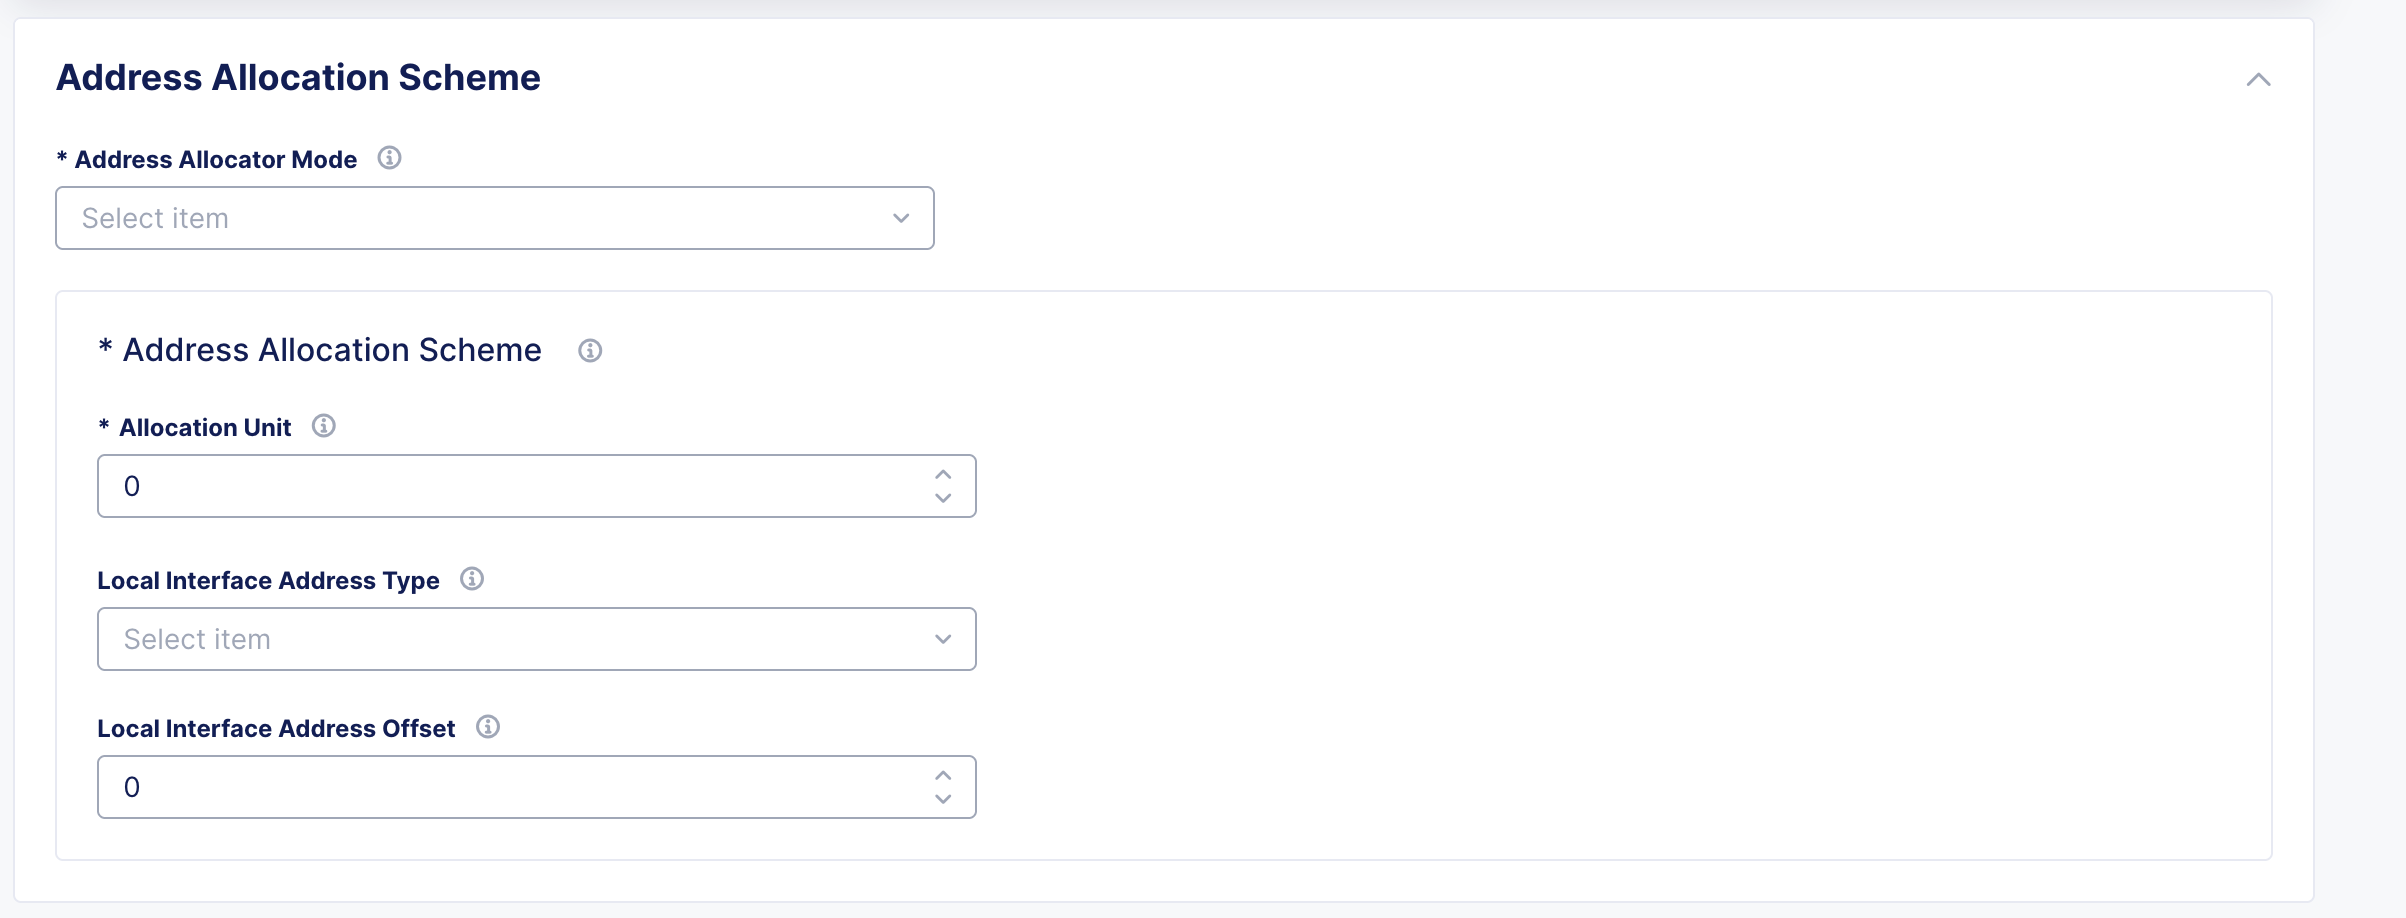Screen dimensions: 2406x918
Task: Show info for inner Address Allocation Scheme heading
Action: 590,351
